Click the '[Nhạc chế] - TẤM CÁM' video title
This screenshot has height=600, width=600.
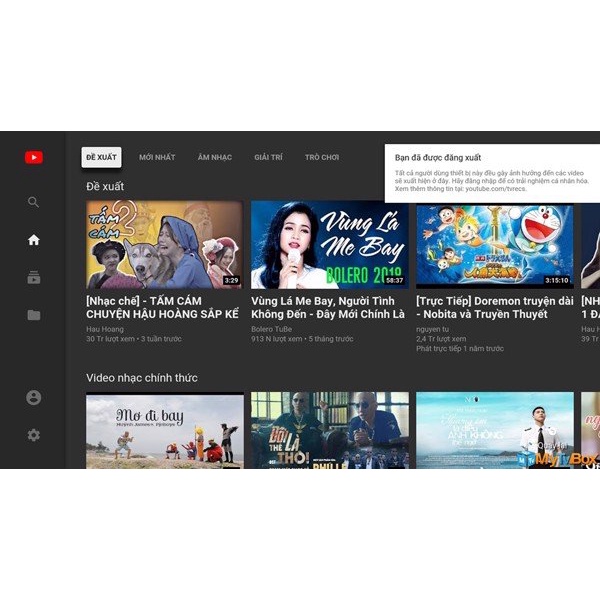tap(163, 307)
